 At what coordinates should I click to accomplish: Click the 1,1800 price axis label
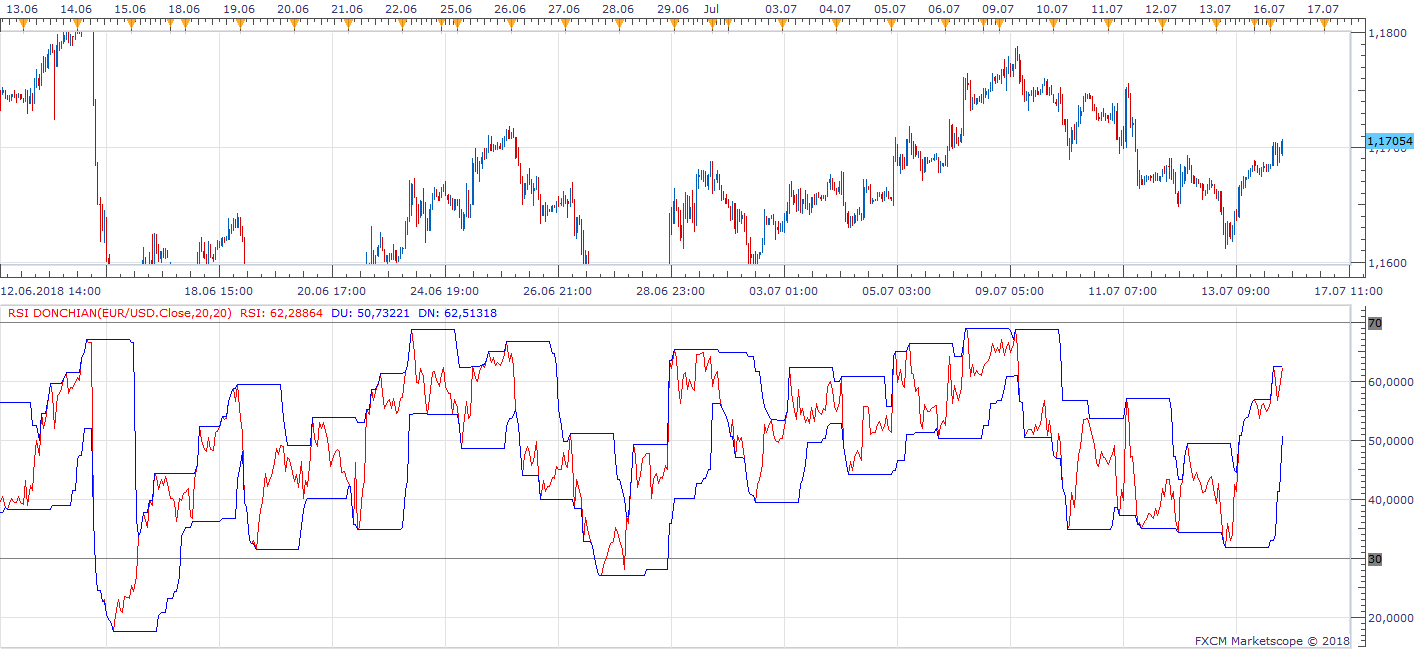[1386, 33]
